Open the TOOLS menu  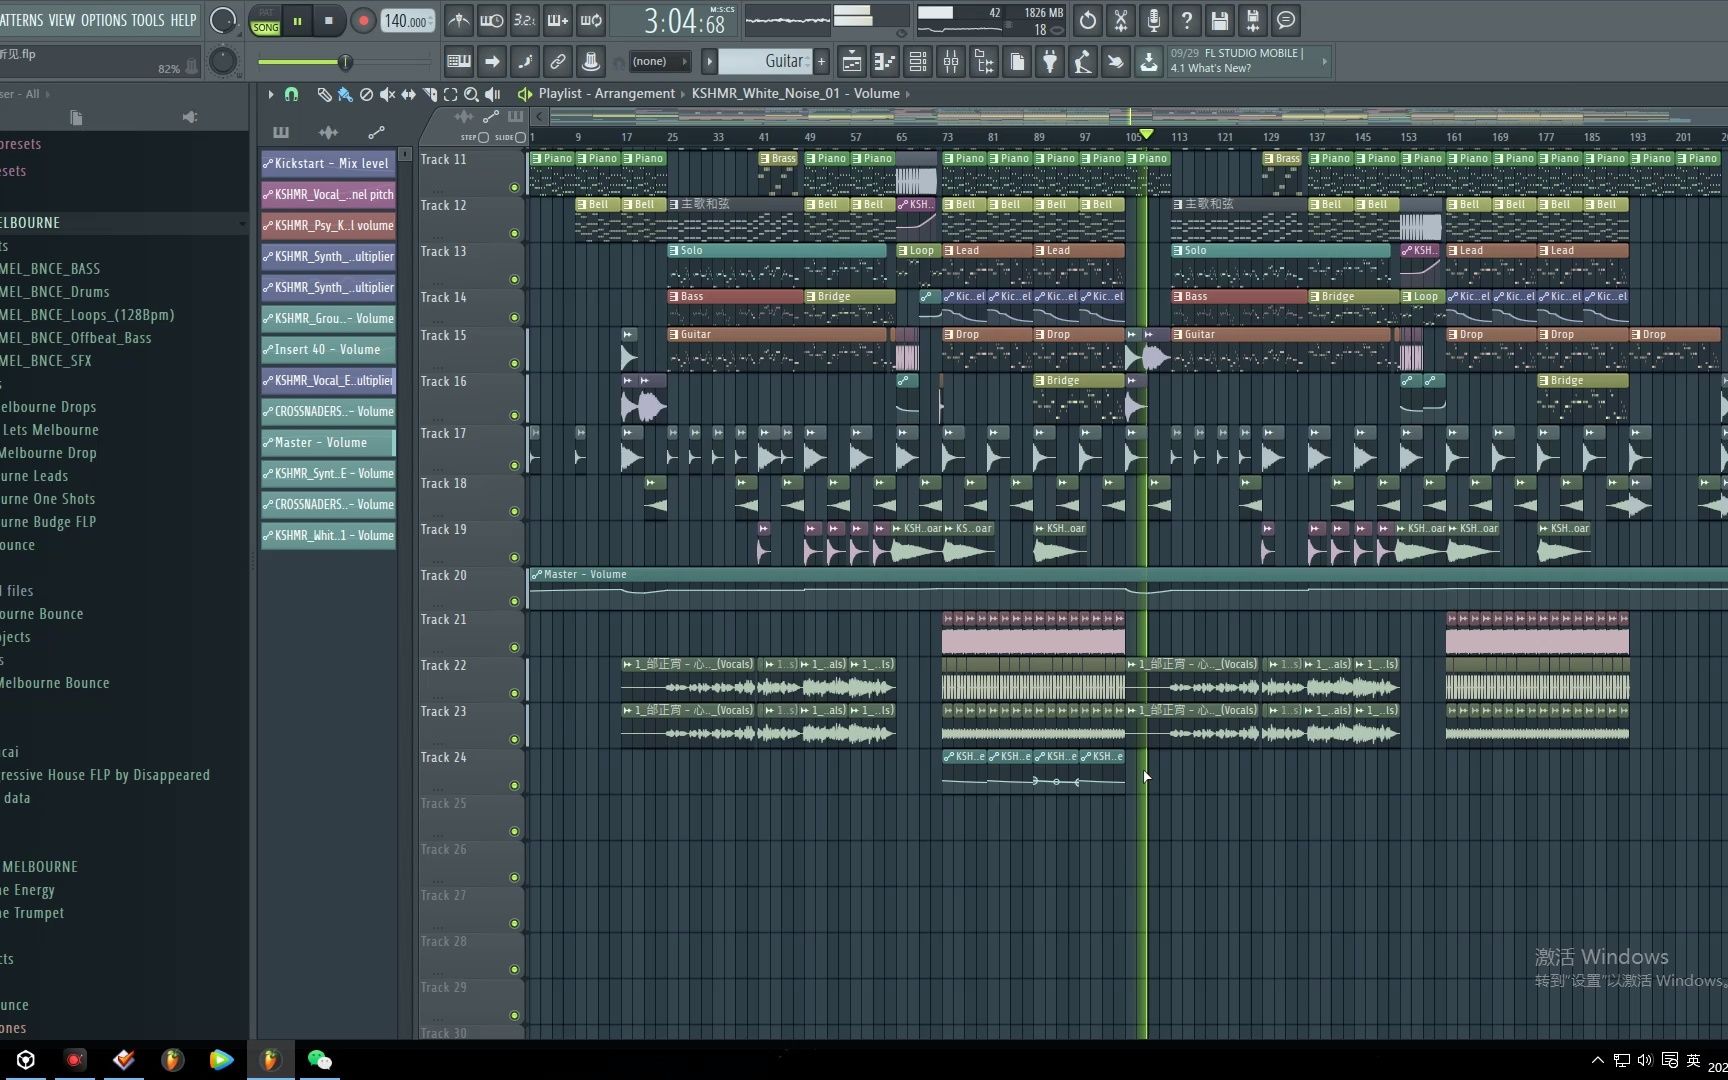[x=148, y=20]
